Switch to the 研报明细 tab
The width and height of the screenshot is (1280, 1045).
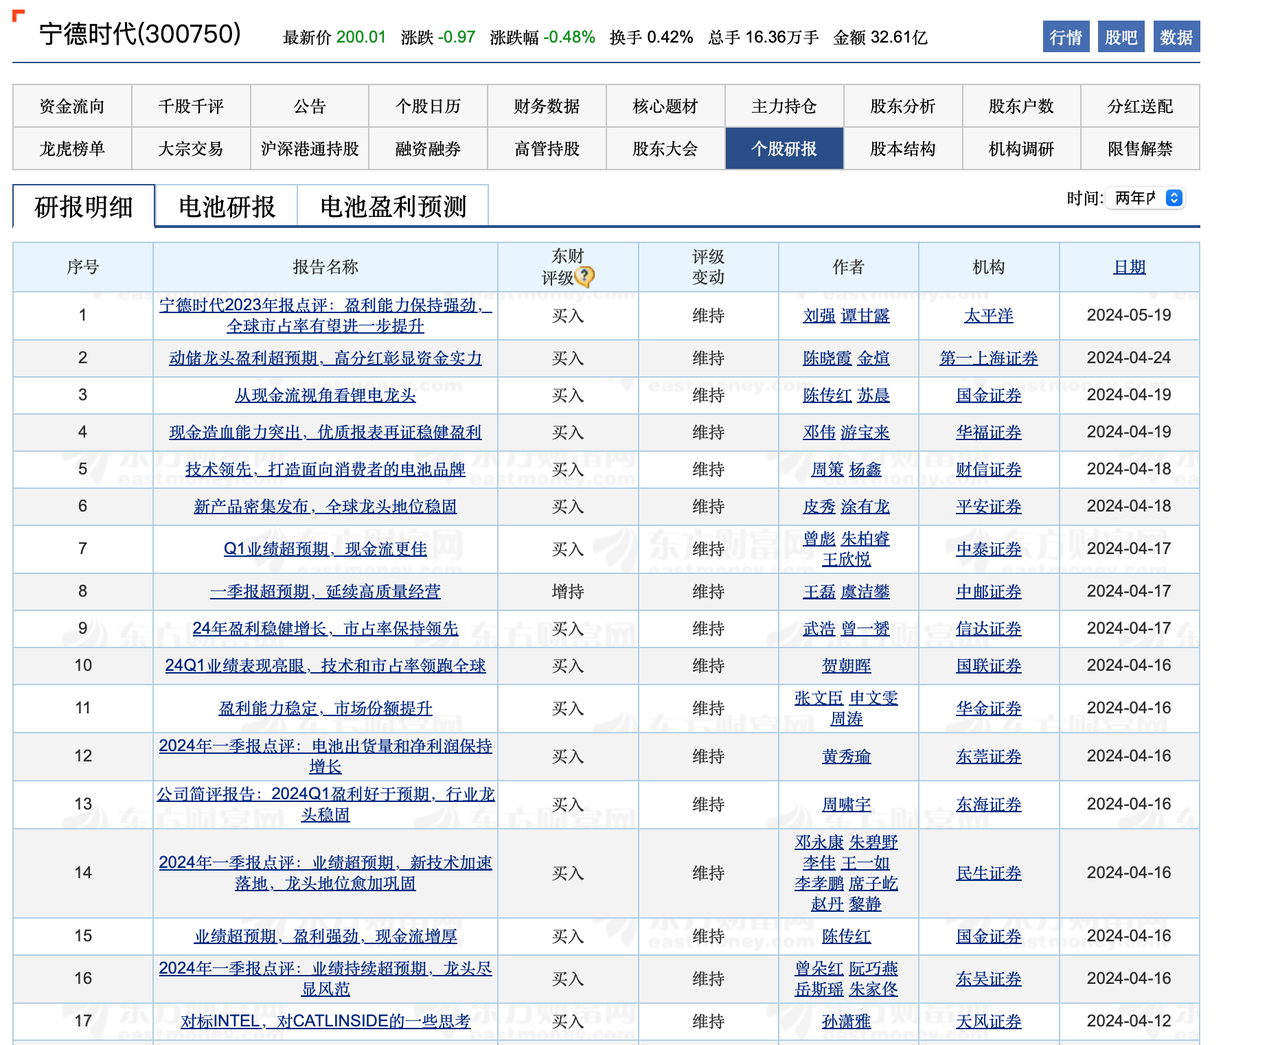click(84, 206)
